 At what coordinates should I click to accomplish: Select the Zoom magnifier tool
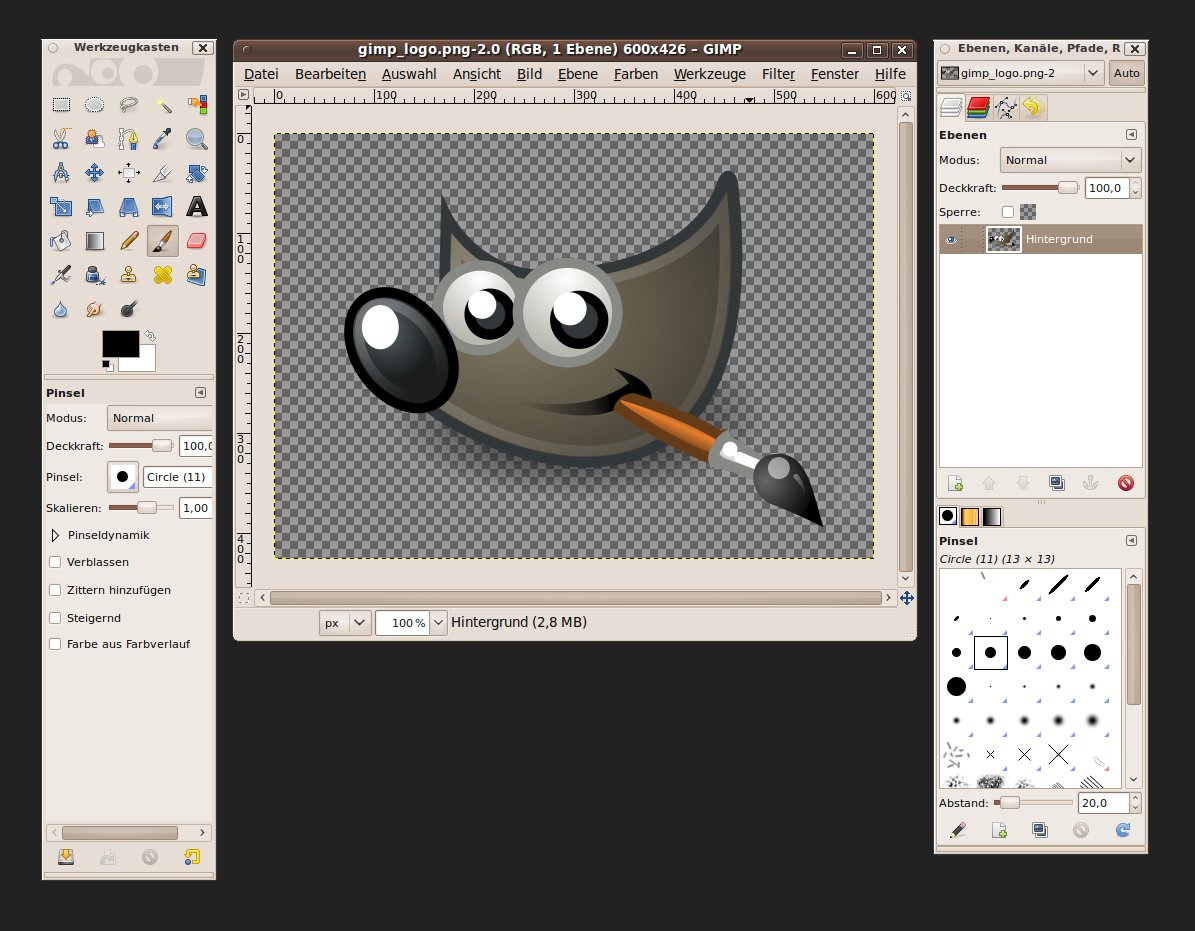pyautogui.click(x=196, y=139)
